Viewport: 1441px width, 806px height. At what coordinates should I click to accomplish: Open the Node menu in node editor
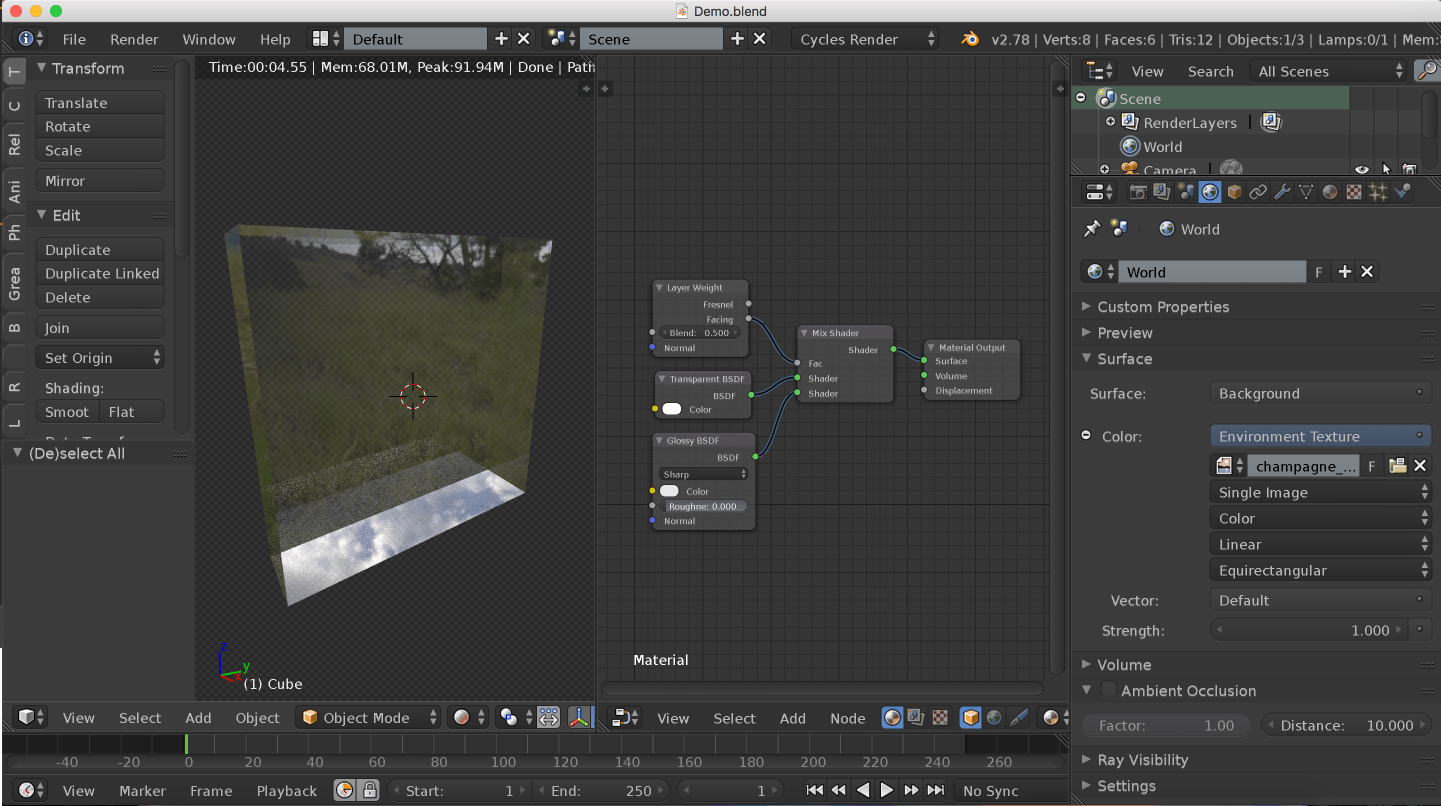847,718
